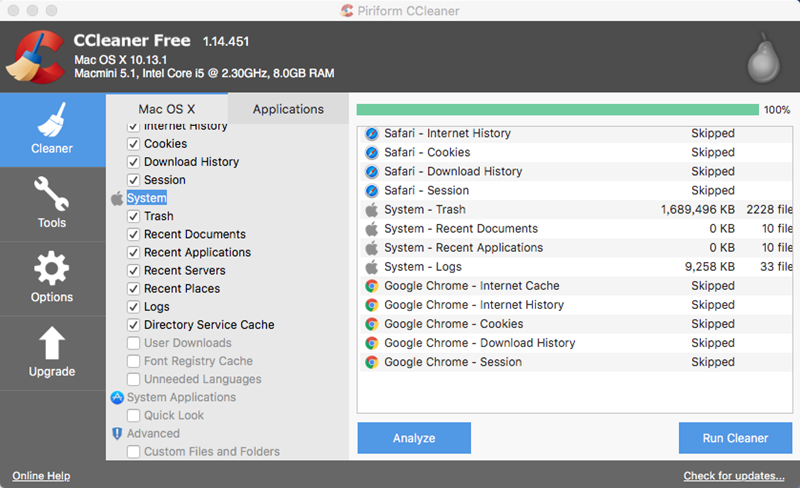Uncheck the Session checkbox
800x488 pixels.
133,180
